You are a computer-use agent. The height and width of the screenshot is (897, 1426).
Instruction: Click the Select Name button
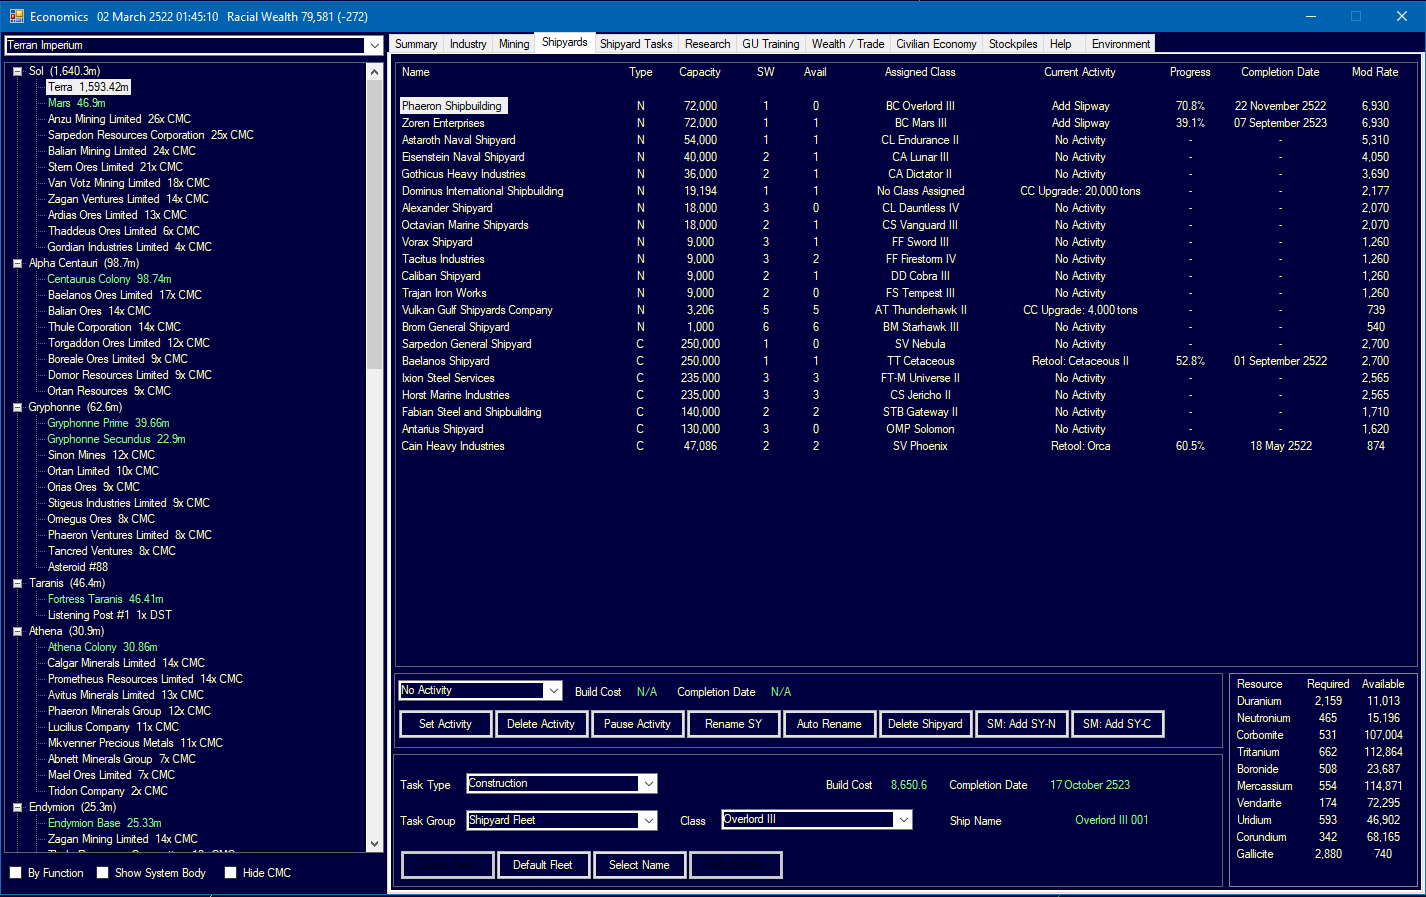point(639,865)
